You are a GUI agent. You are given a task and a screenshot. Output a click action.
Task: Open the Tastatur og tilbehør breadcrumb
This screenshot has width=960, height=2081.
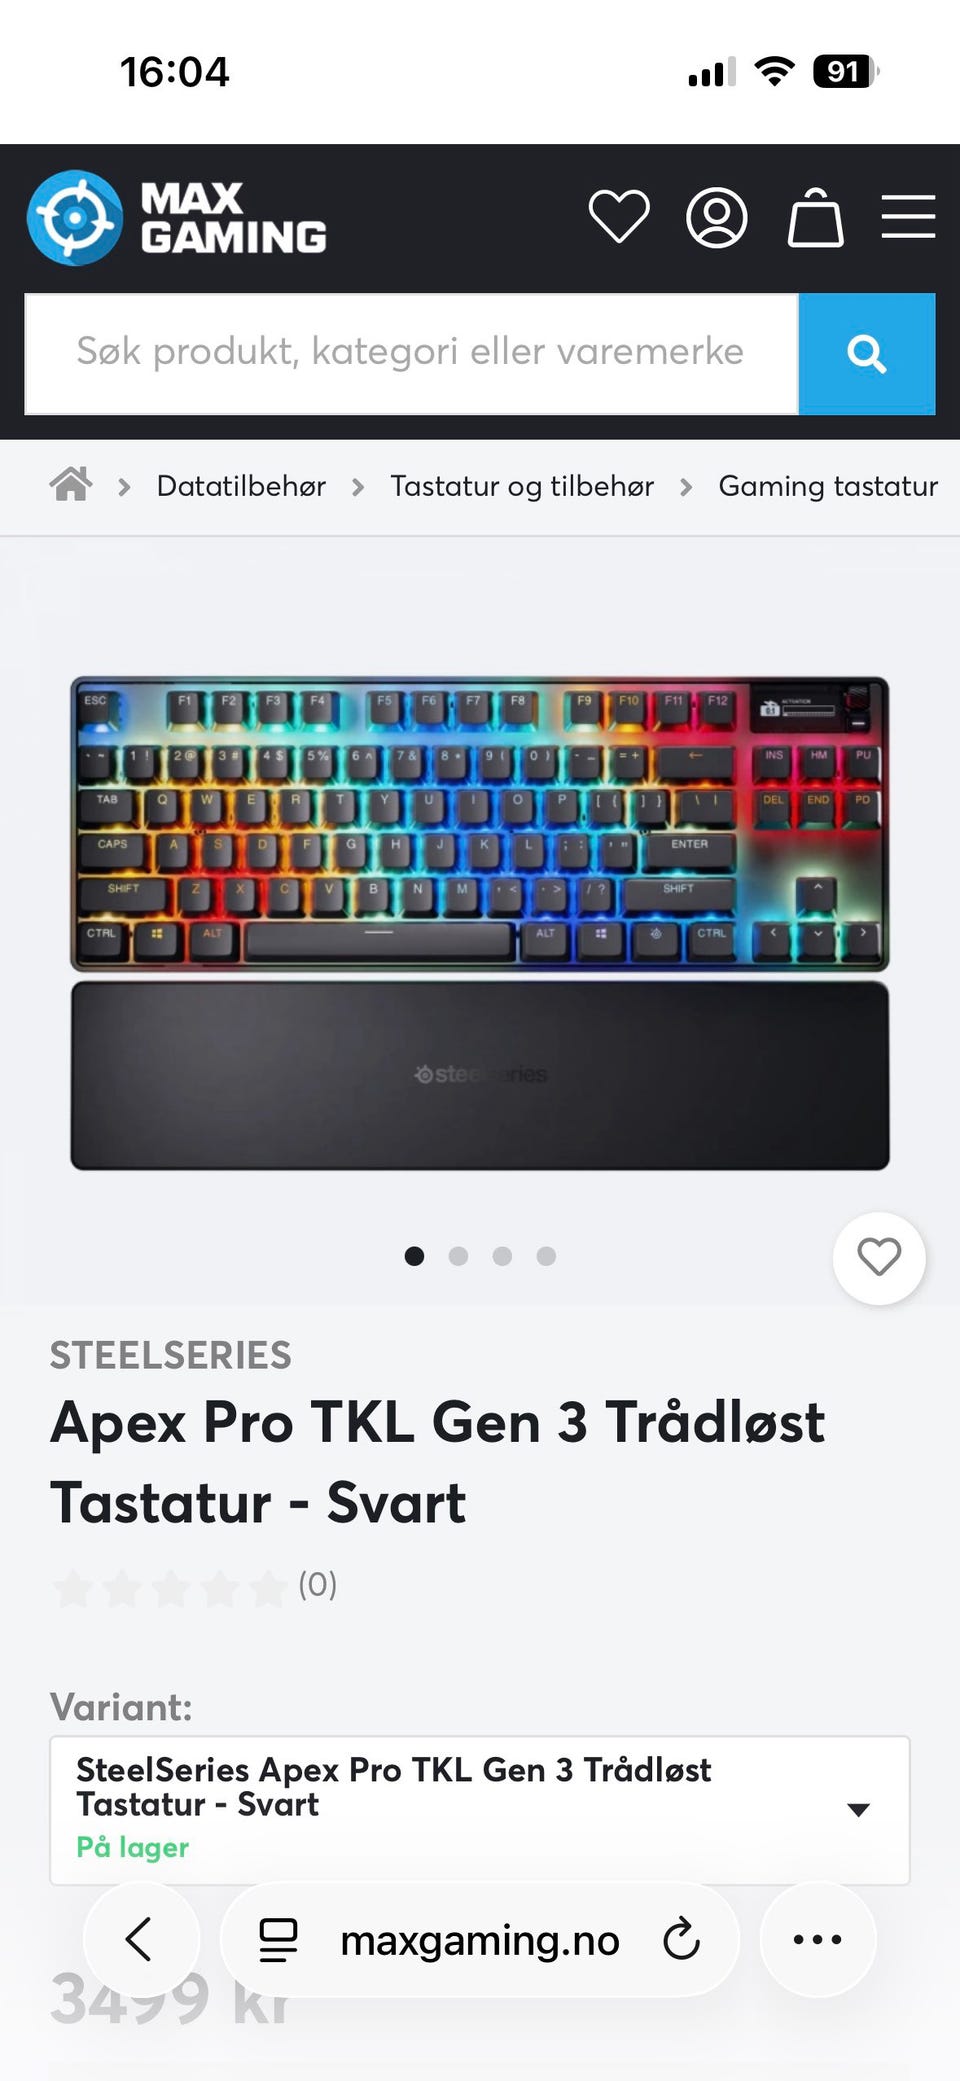[x=522, y=486]
